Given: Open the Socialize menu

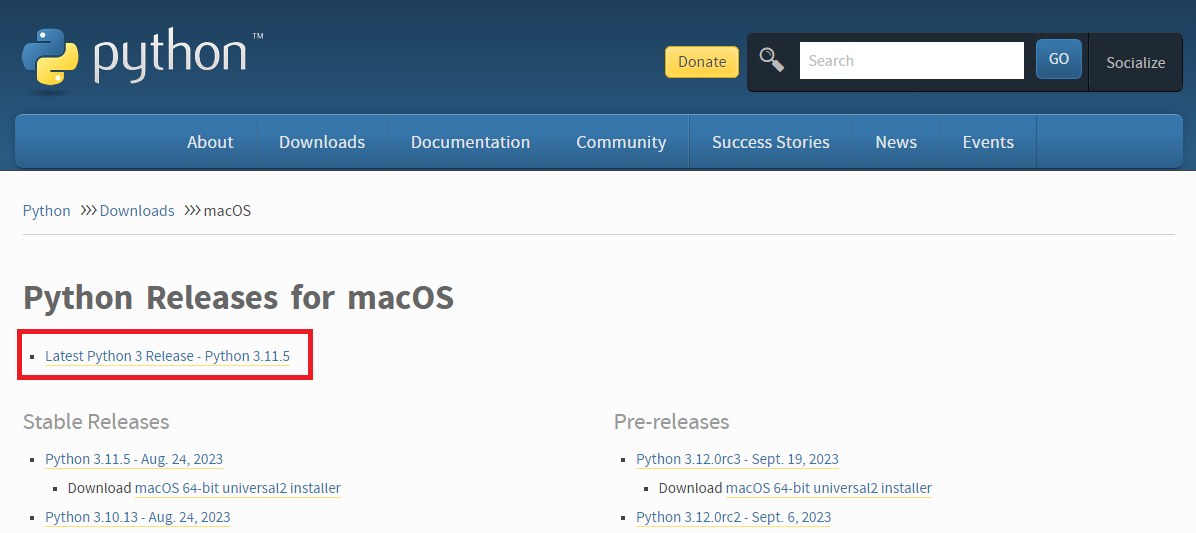Looking at the screenshot, I should click(1136, 63).
